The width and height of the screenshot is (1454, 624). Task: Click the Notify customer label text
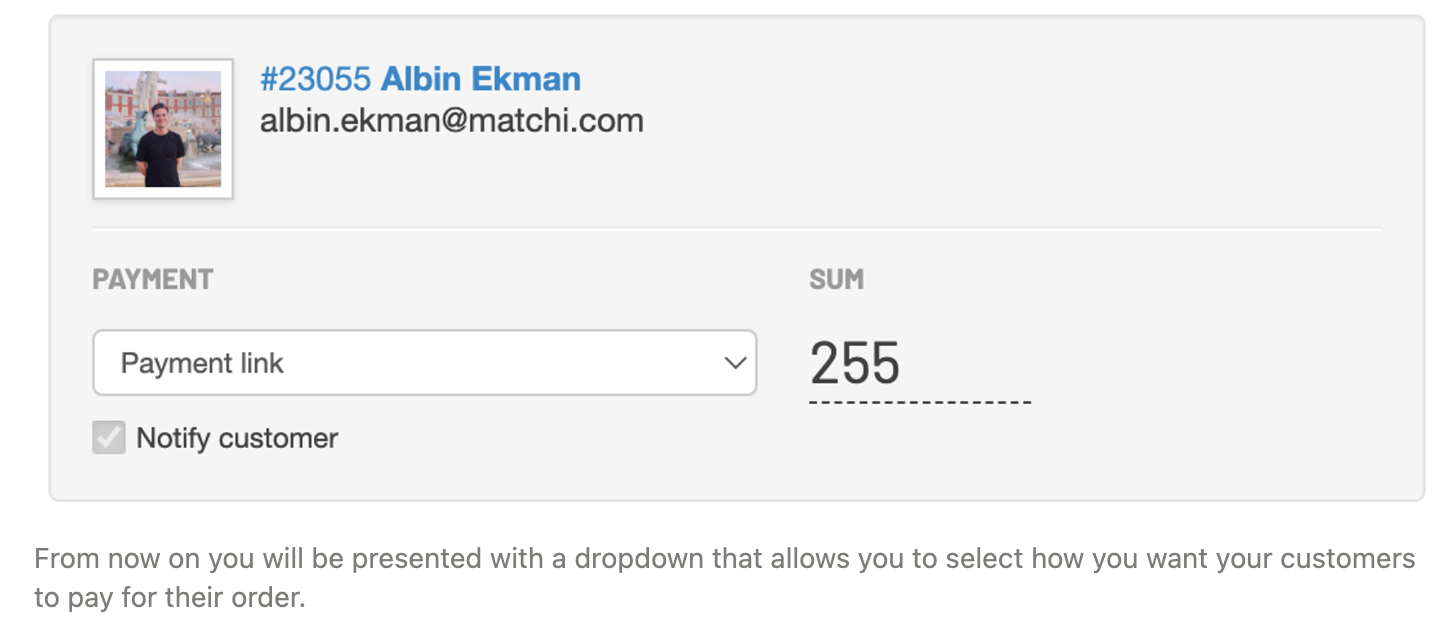click(x=237, y=438)
